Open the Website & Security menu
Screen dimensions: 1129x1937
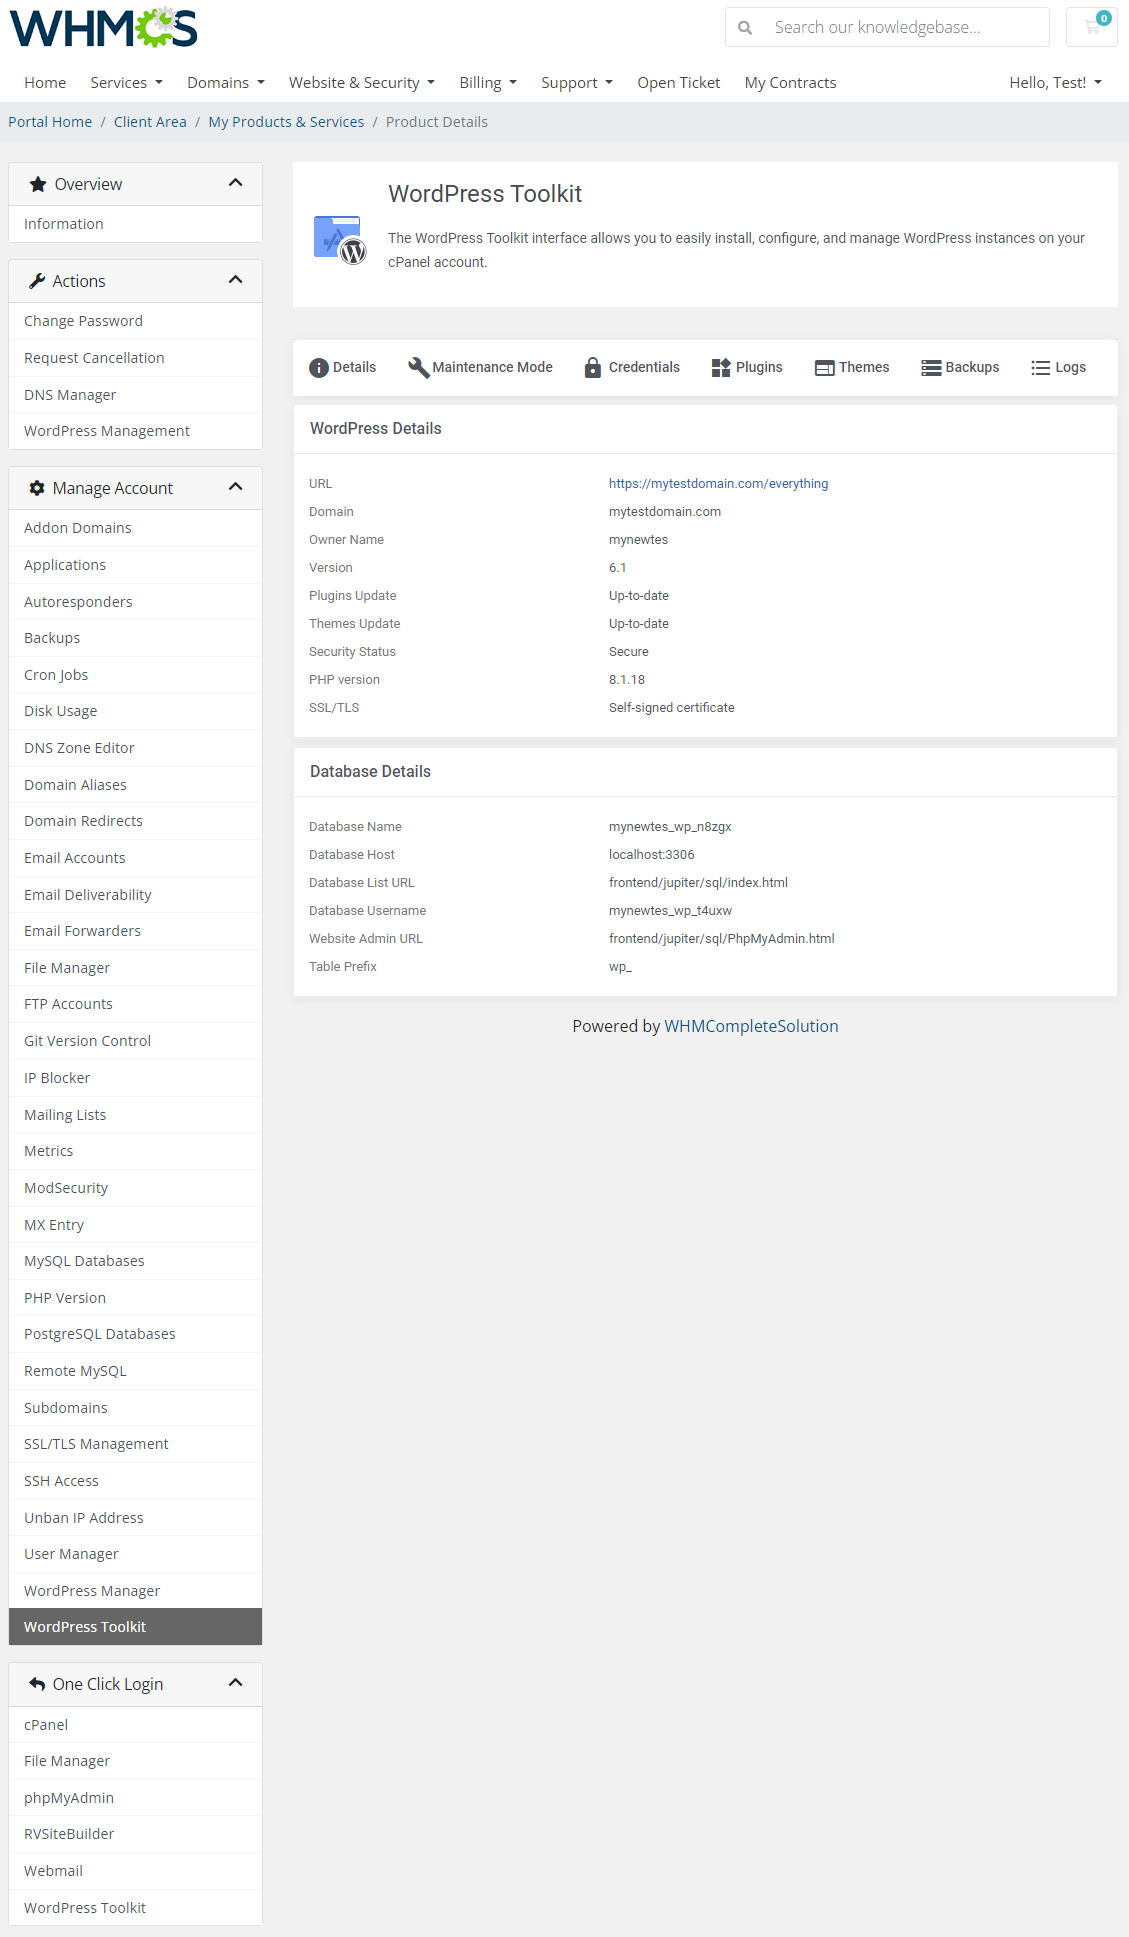point(361,82)
